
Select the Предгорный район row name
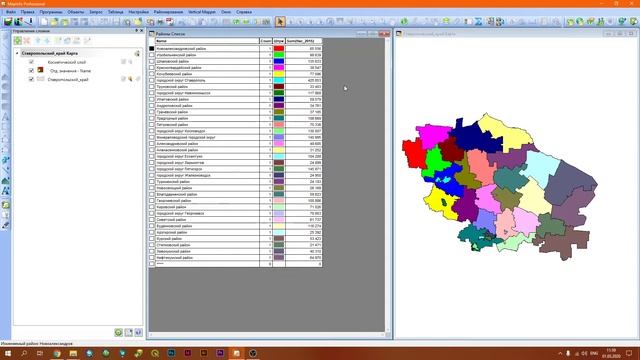tap(172, 118)
